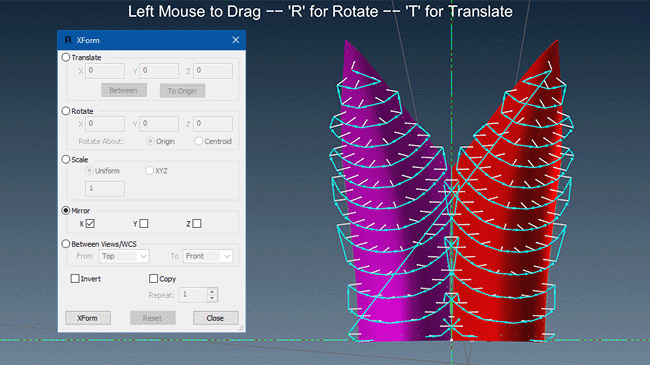
Task: Choose Origin for Rotate About
Action: pyautogui.click(x=150, y=141)
